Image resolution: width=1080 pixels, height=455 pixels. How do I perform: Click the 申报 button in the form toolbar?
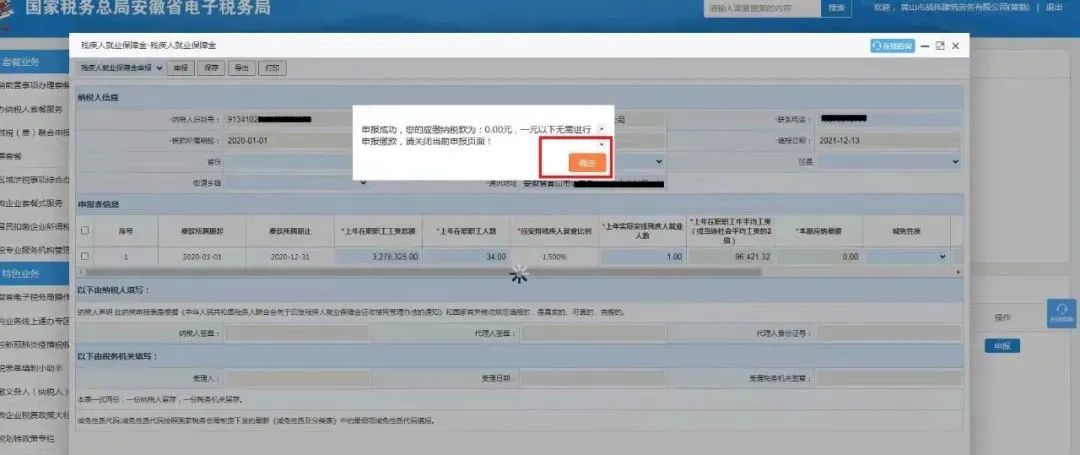click(180, 68)
